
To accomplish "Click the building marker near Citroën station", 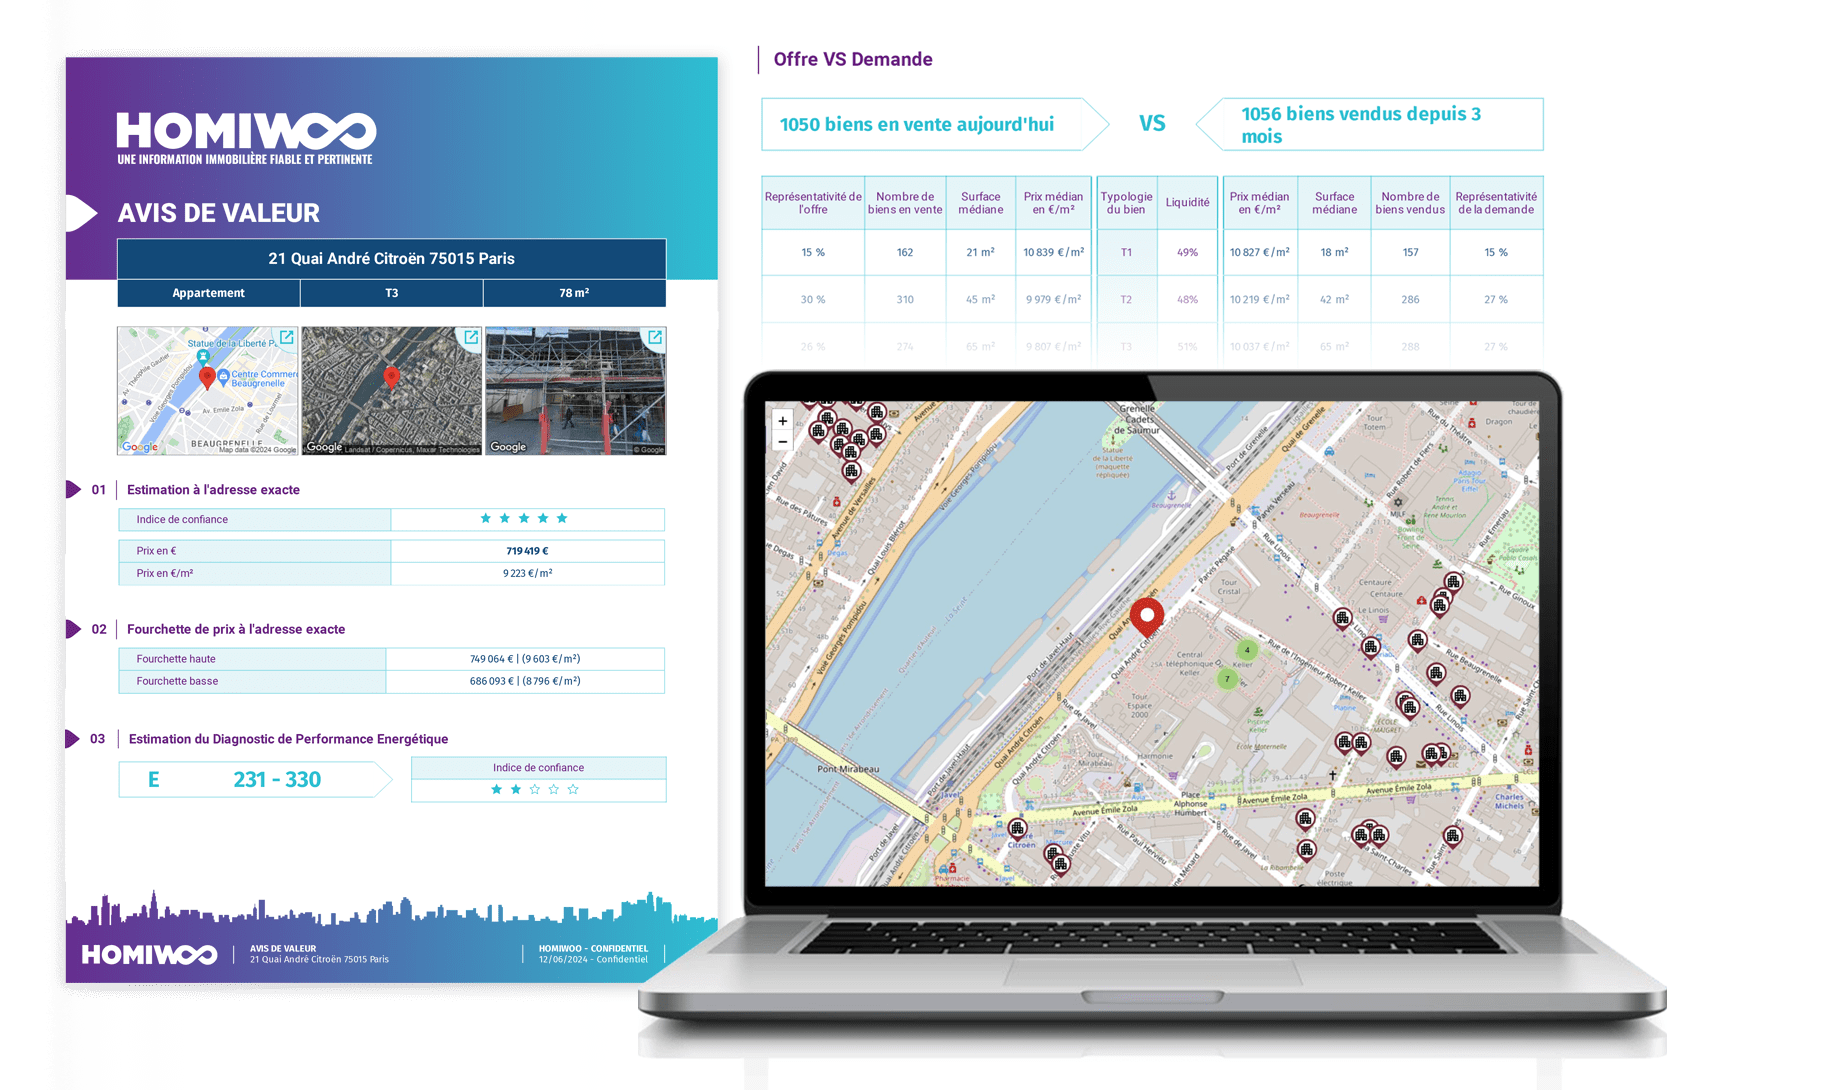I will pyautogui.click(x=1017, y=829).
